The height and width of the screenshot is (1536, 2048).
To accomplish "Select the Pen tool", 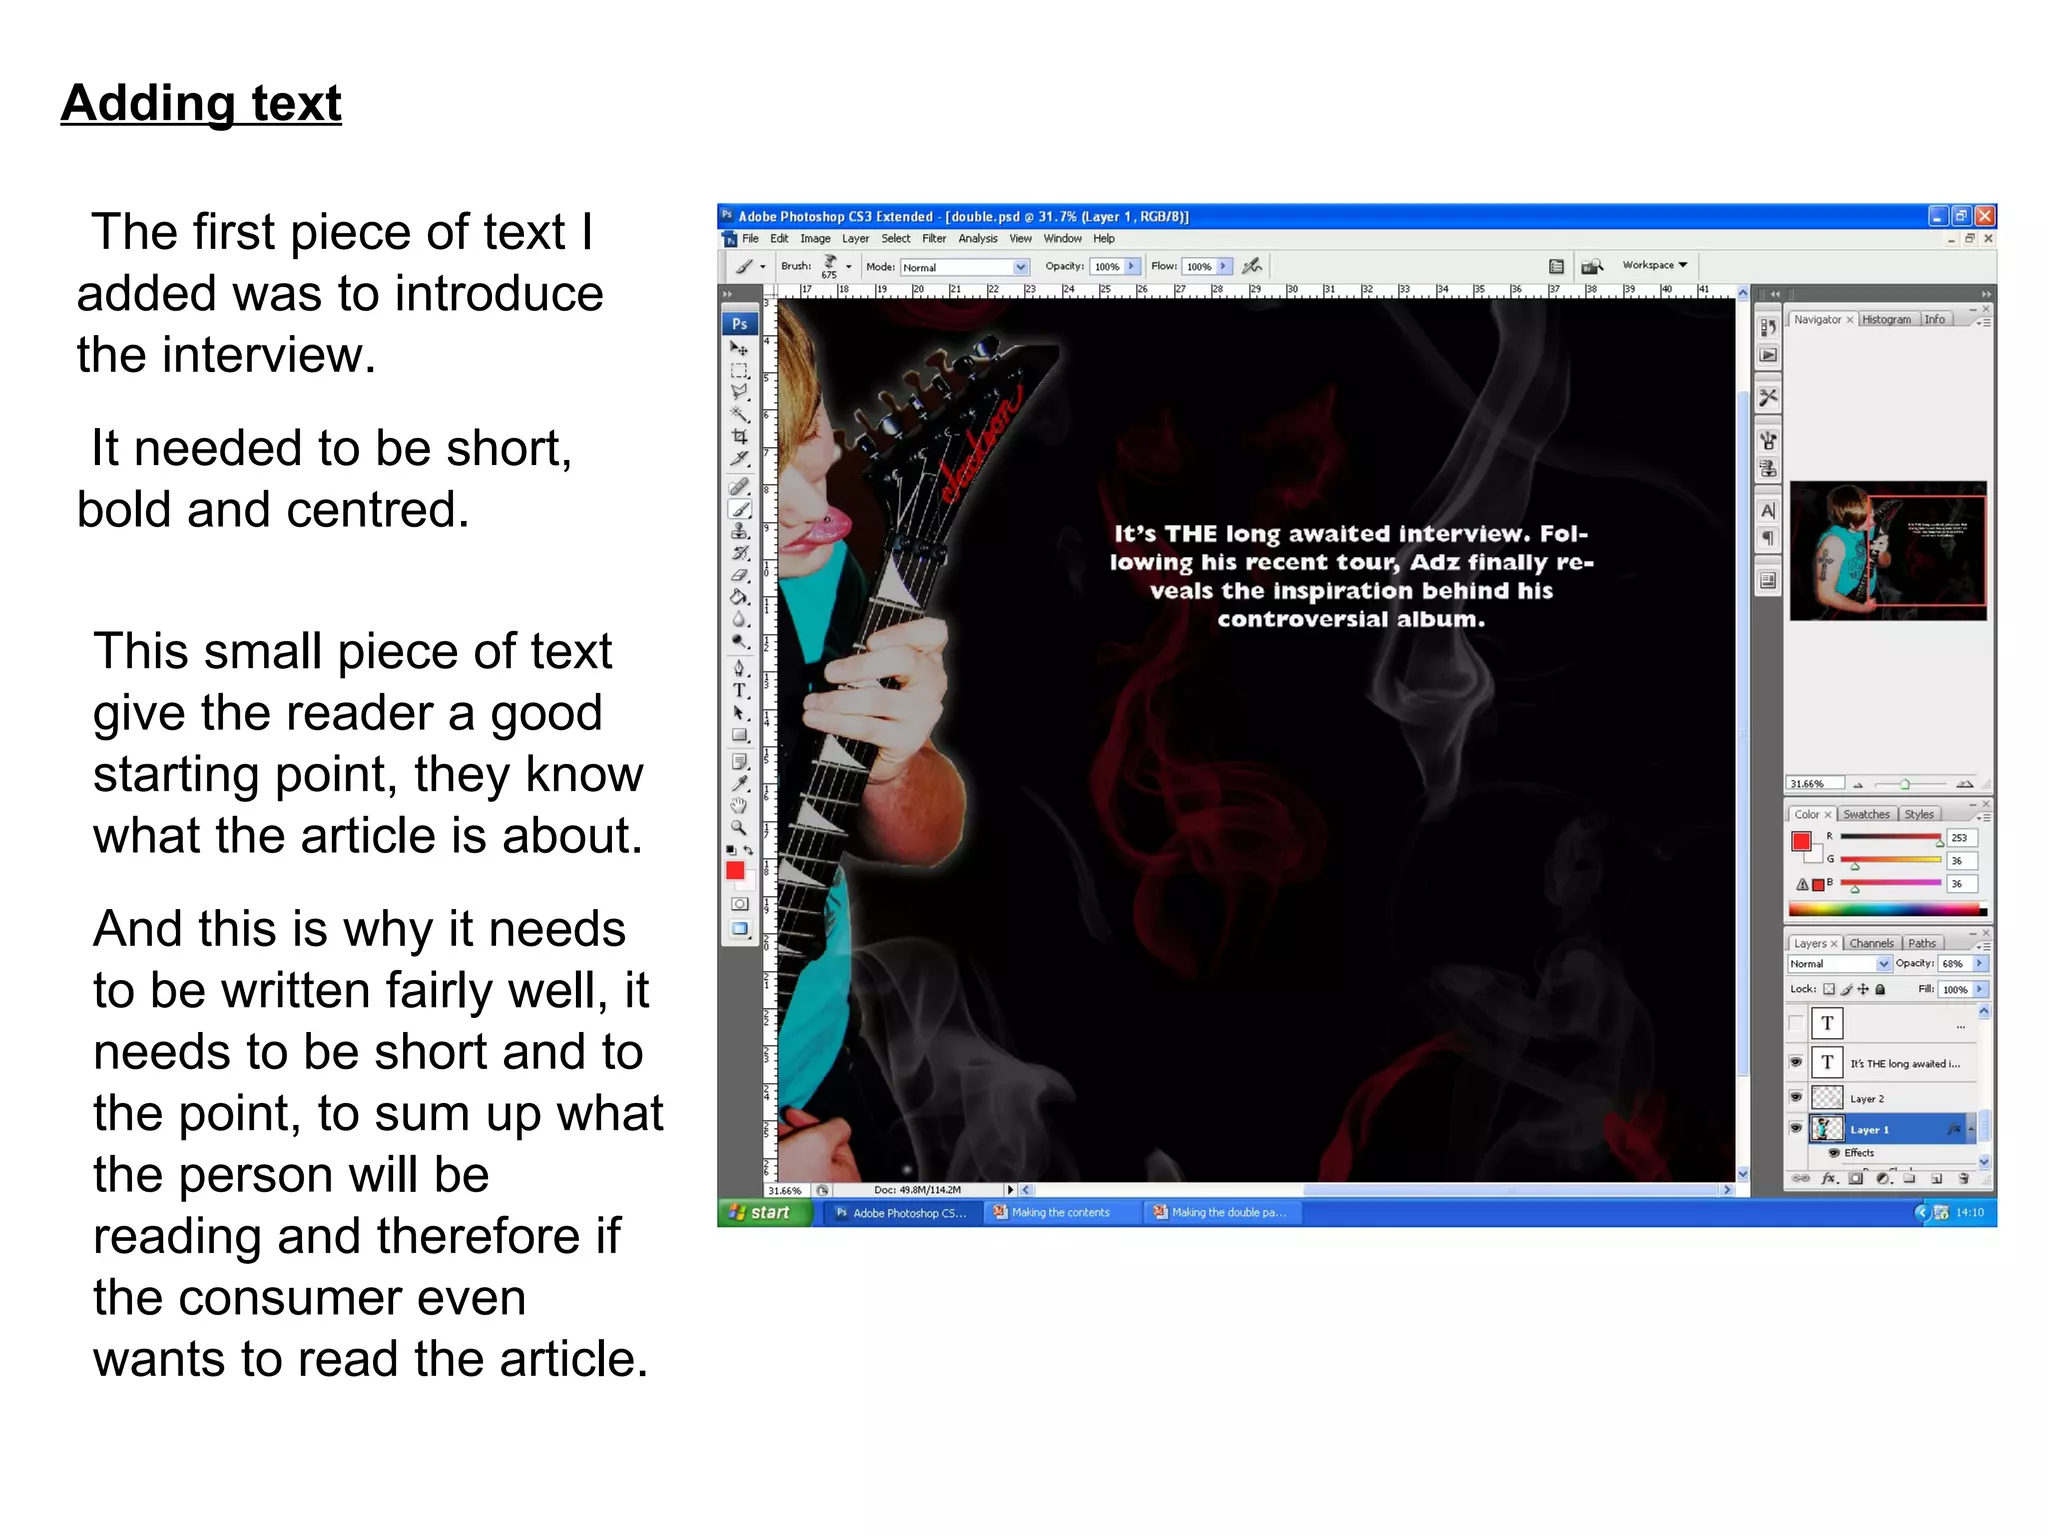I will pos(739,668).
